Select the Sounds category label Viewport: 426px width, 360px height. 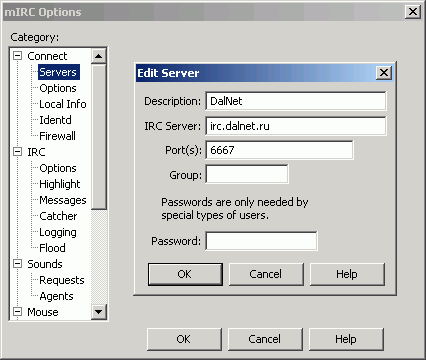[45, 264]
